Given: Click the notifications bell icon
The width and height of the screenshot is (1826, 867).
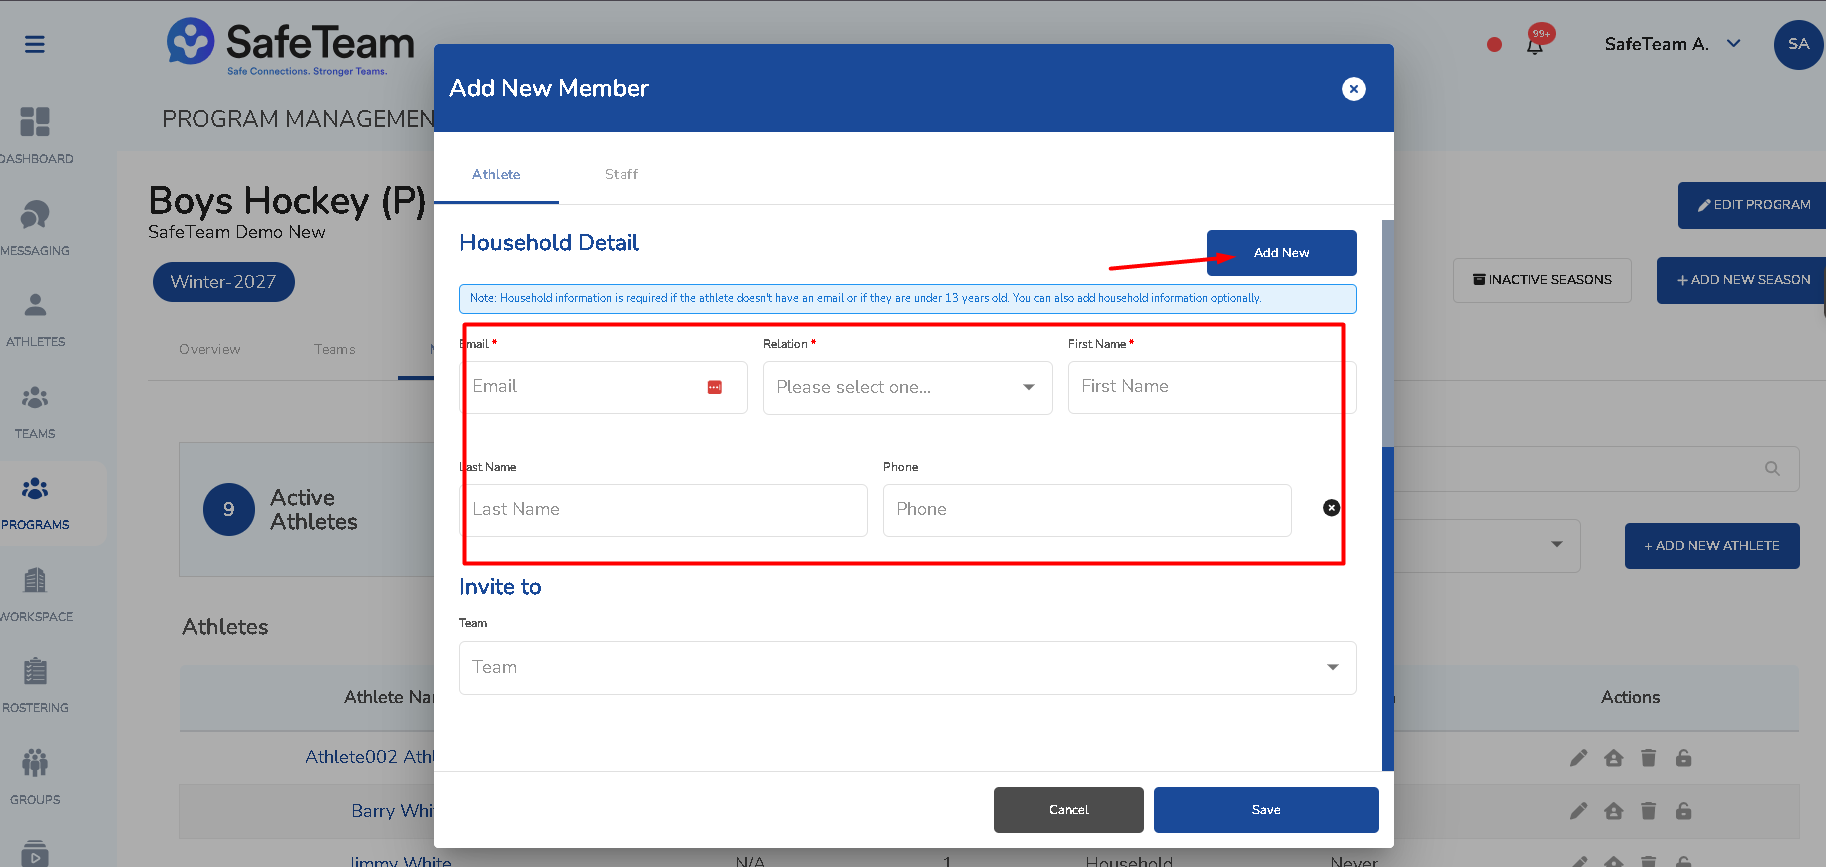Looking at the screenshot, I should click(x=1535, y=44).
